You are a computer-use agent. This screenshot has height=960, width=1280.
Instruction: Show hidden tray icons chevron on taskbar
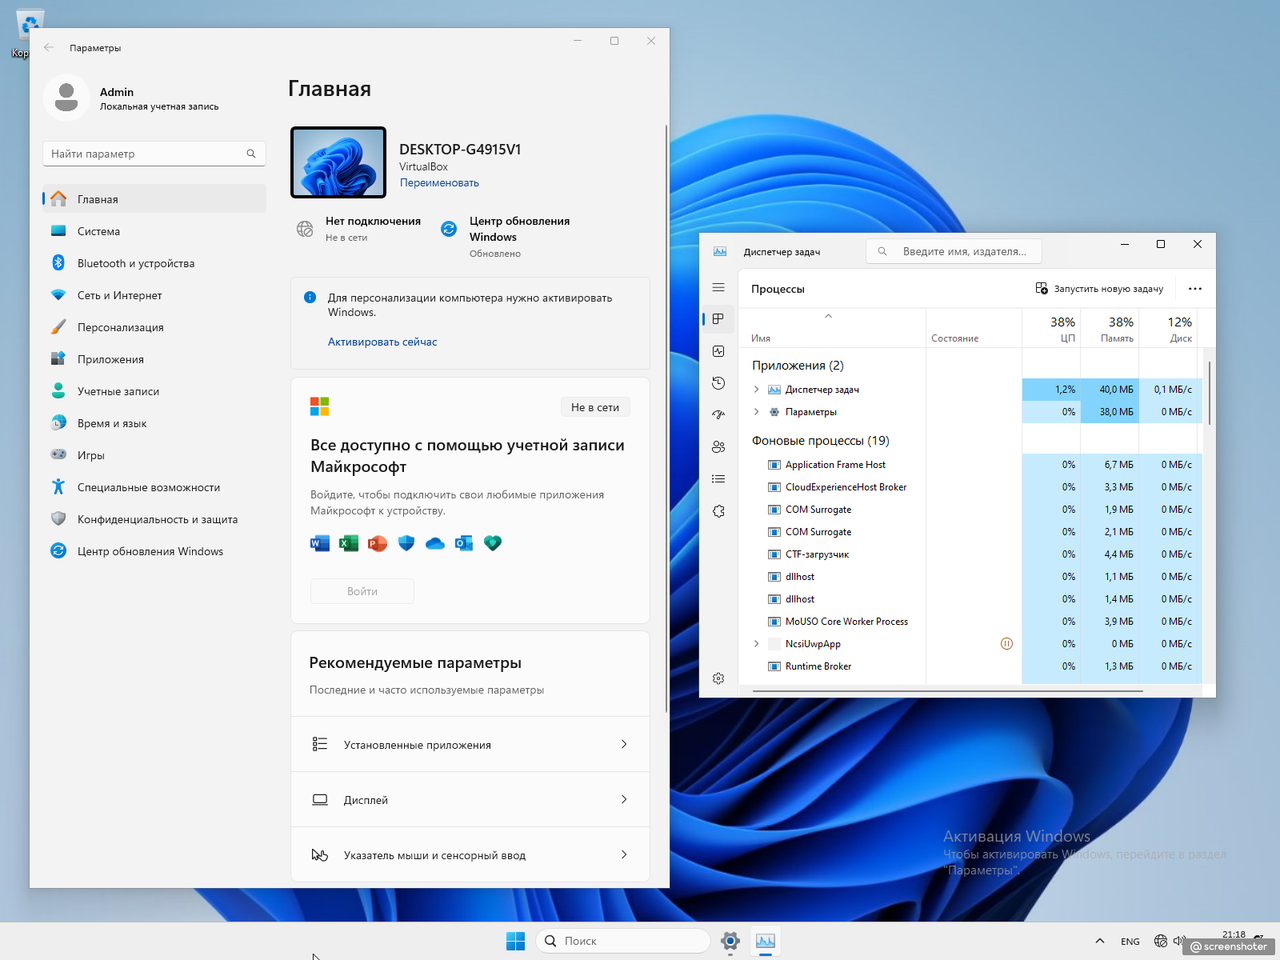1100,941
